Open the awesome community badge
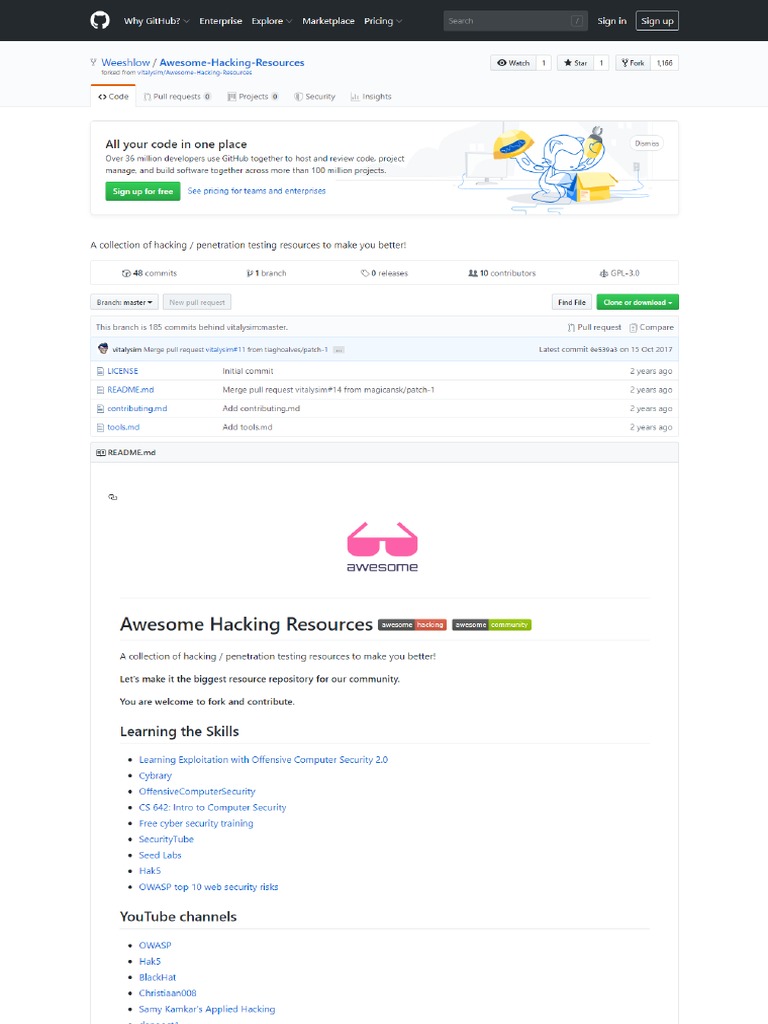The image size is (768, 1024). tap(491, 624)
